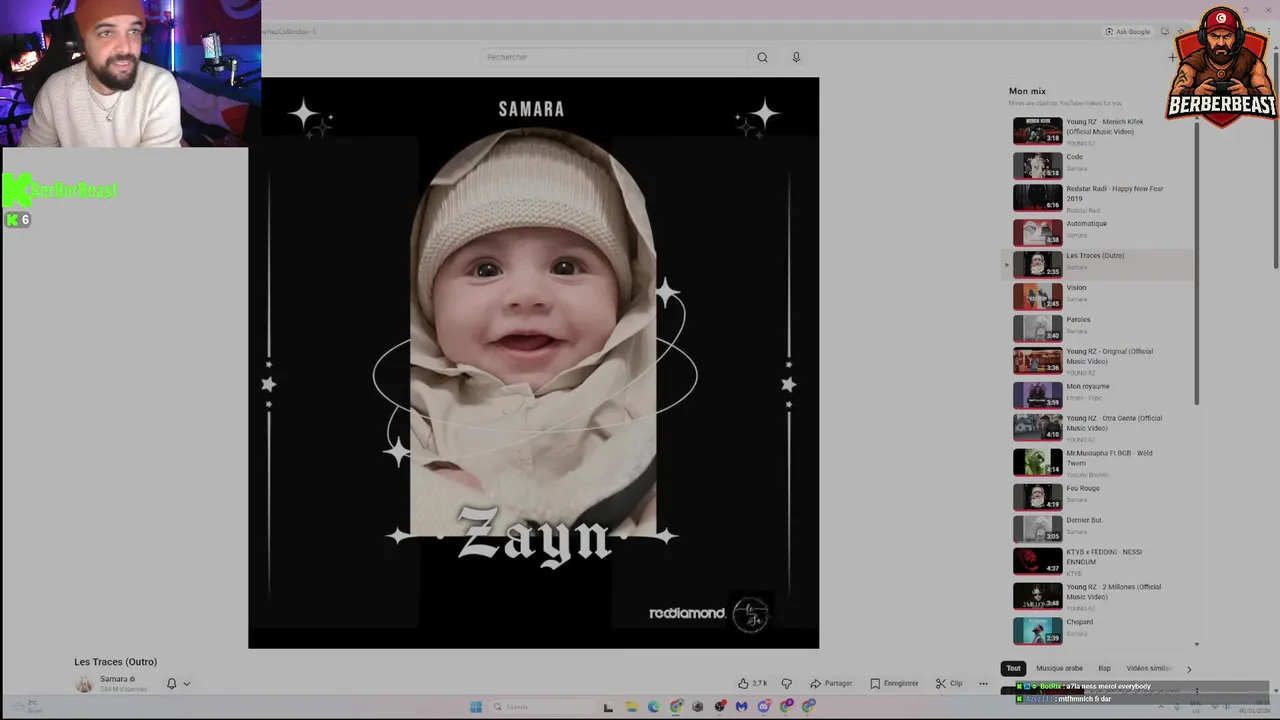Select Musique arabe filter chip
This screenshot has width=1280, height=720.
(x=1059, y=668)
